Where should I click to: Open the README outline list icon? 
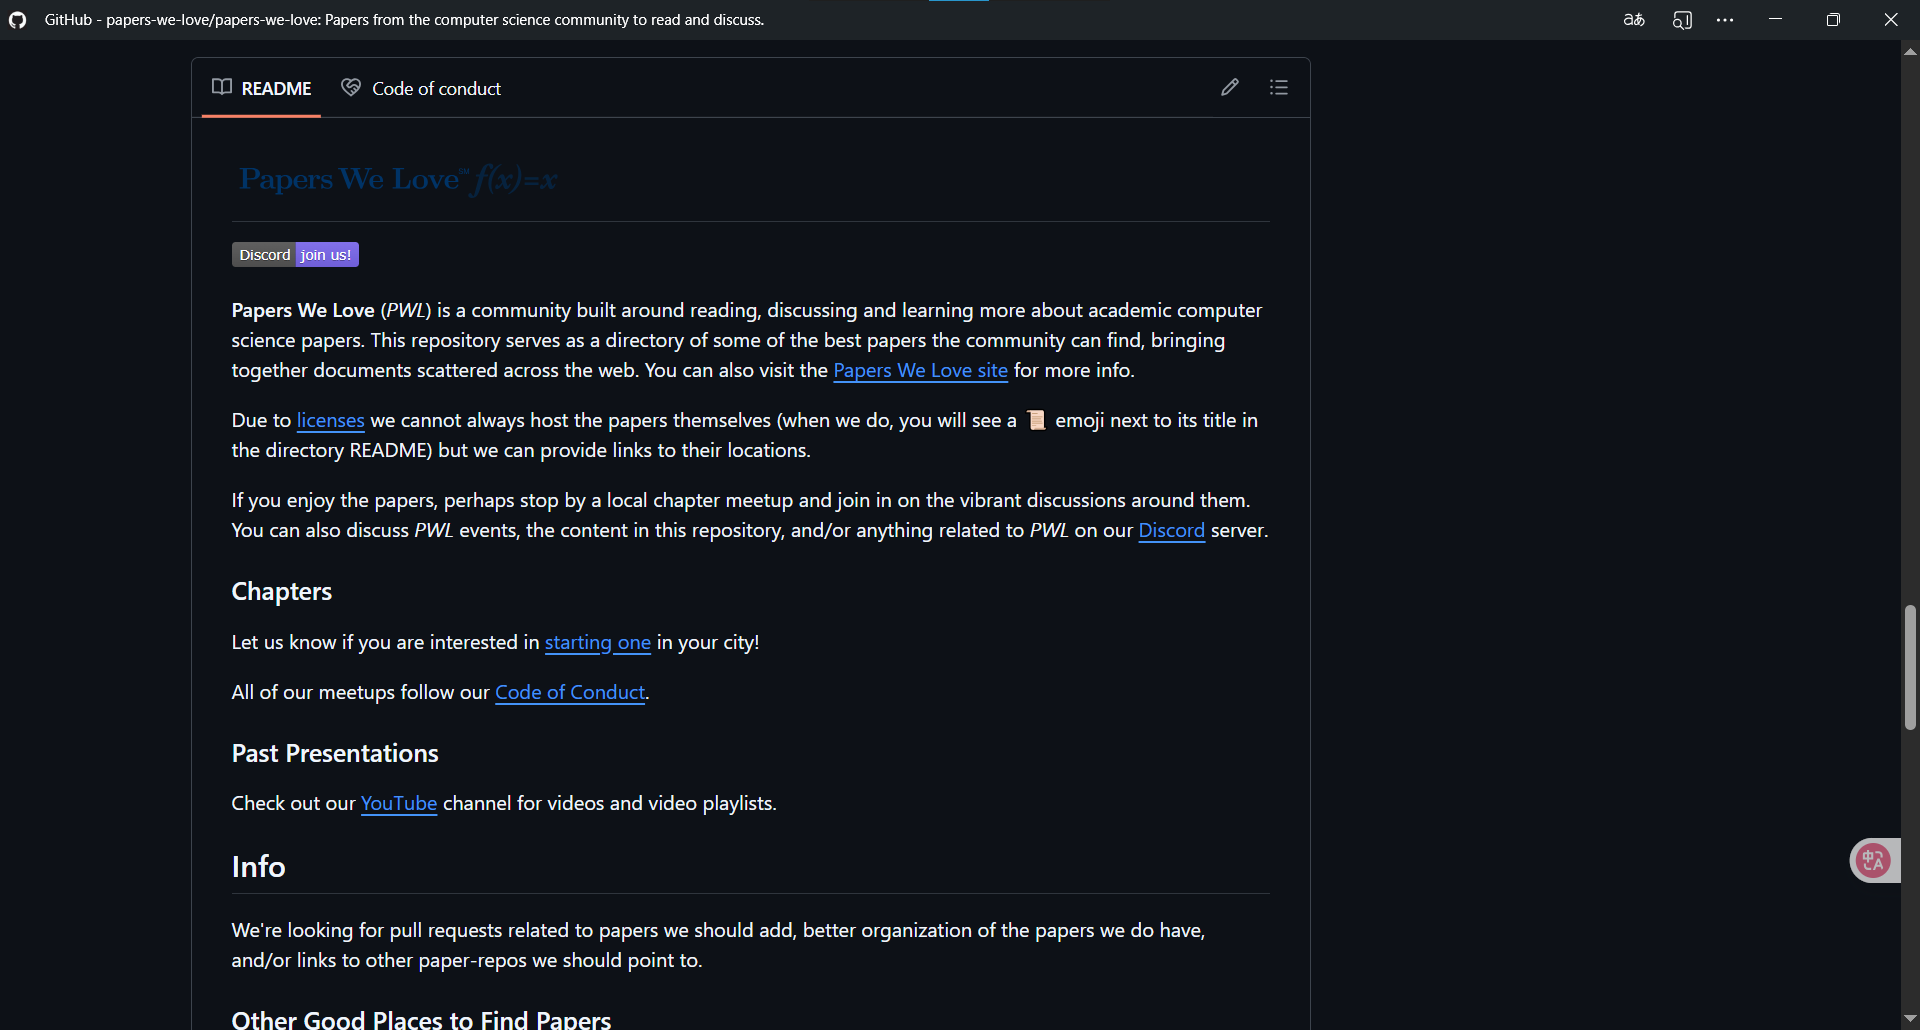pyautogui.click(x=1278, y=87)
